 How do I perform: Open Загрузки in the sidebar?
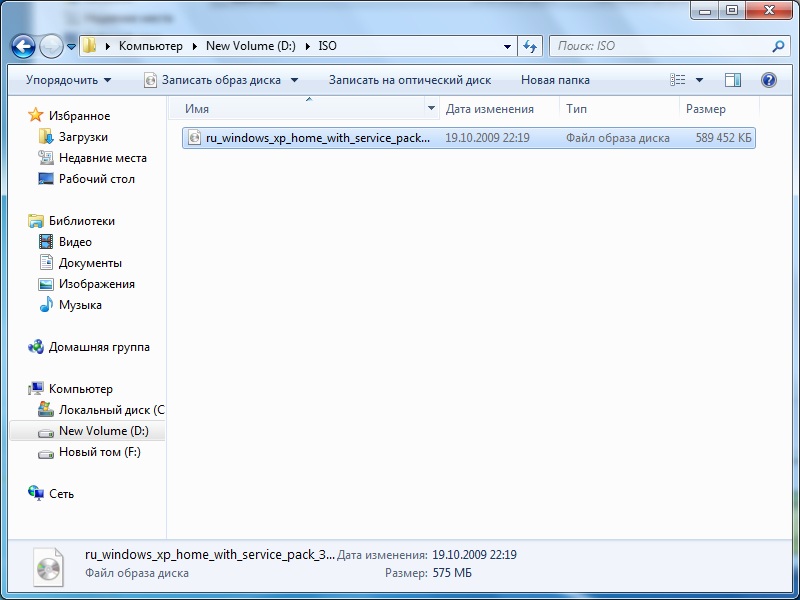[x=83, y=137]
